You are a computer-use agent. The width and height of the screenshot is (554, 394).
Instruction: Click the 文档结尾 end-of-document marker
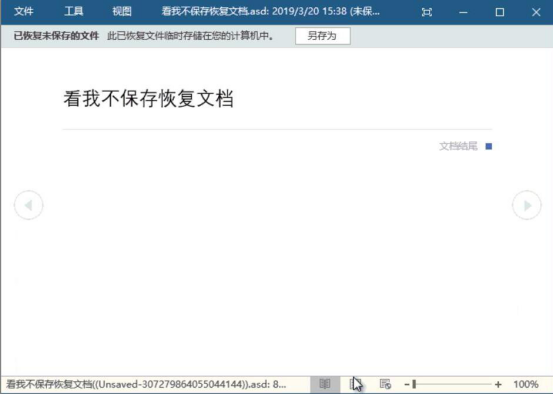pos(465,146)
